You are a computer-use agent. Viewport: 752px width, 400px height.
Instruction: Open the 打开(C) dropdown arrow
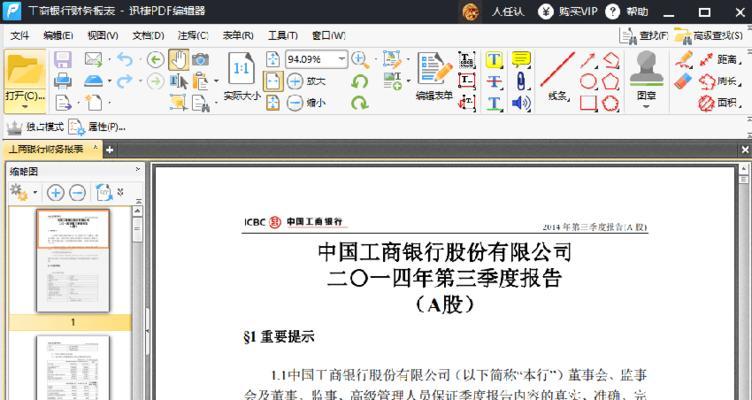coord(24,107)
